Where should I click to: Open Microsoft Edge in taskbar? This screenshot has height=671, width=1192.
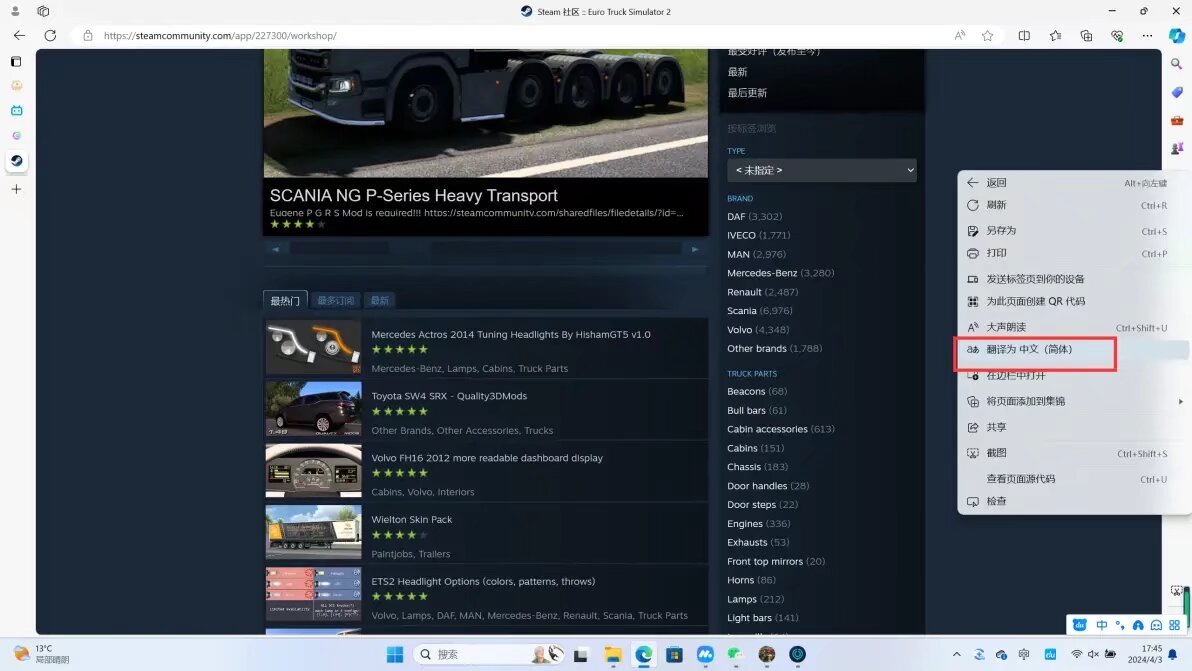coord(644,654)
